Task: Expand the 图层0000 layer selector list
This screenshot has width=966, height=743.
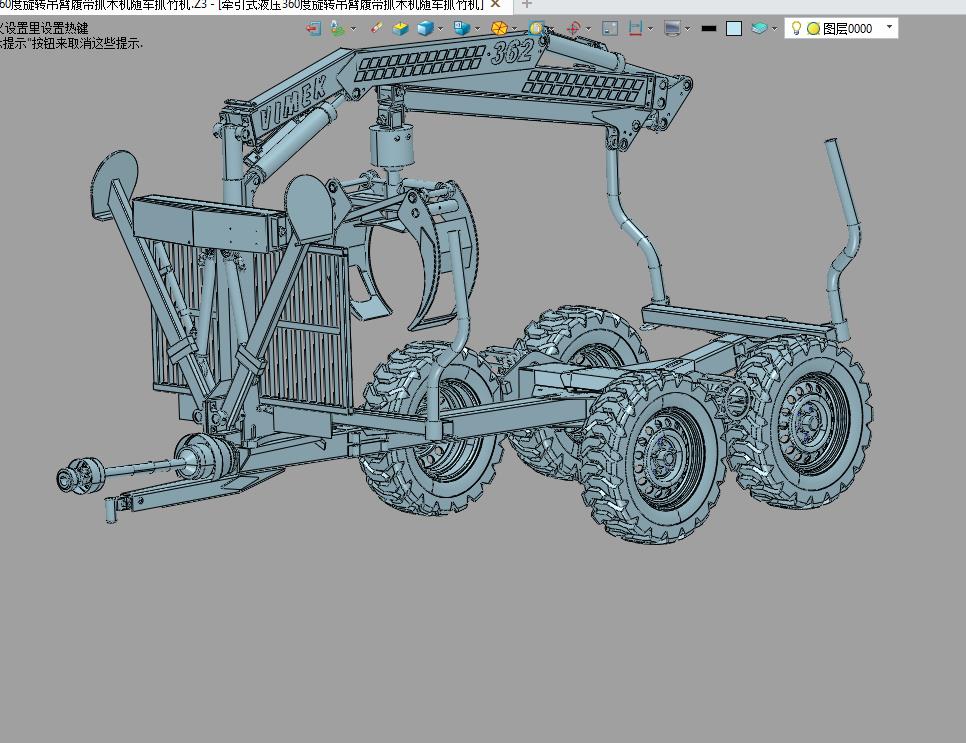Action: tap(889, 27)
